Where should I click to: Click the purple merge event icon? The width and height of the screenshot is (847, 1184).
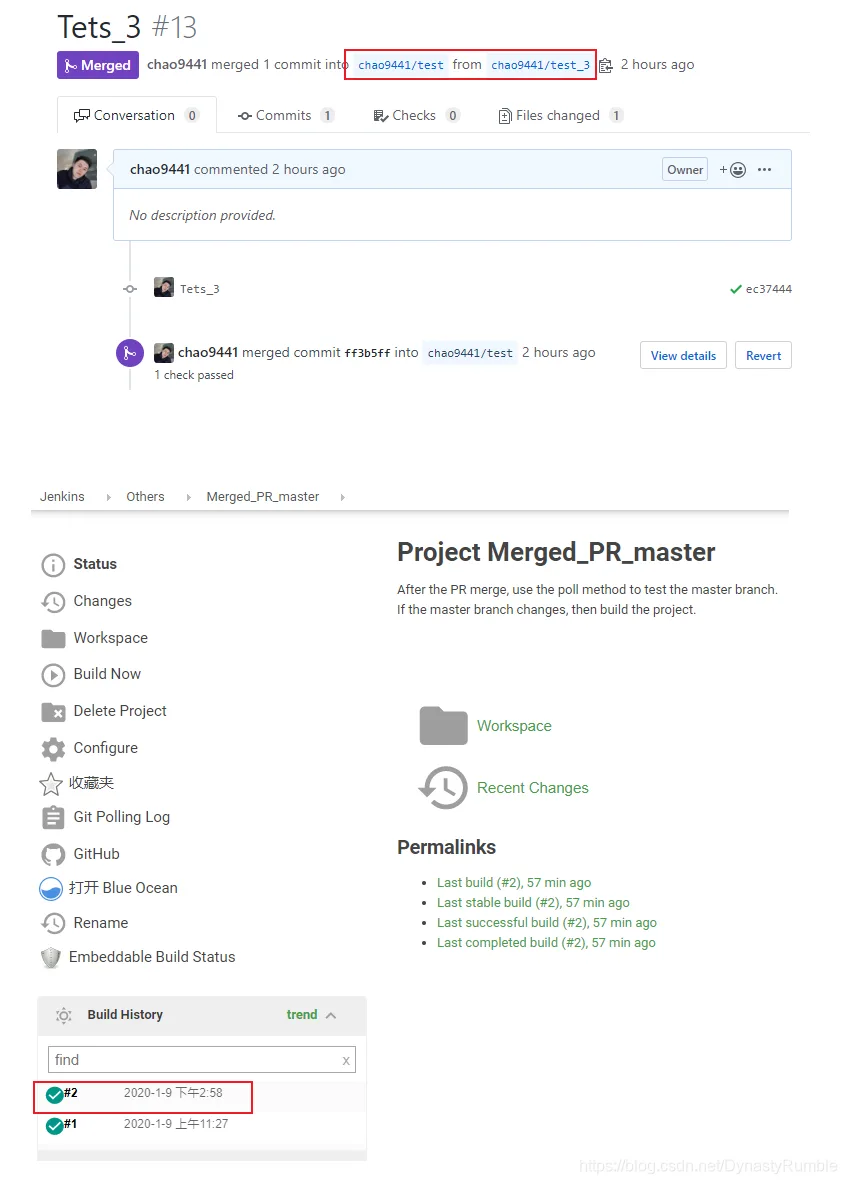(x=130, y=353)
